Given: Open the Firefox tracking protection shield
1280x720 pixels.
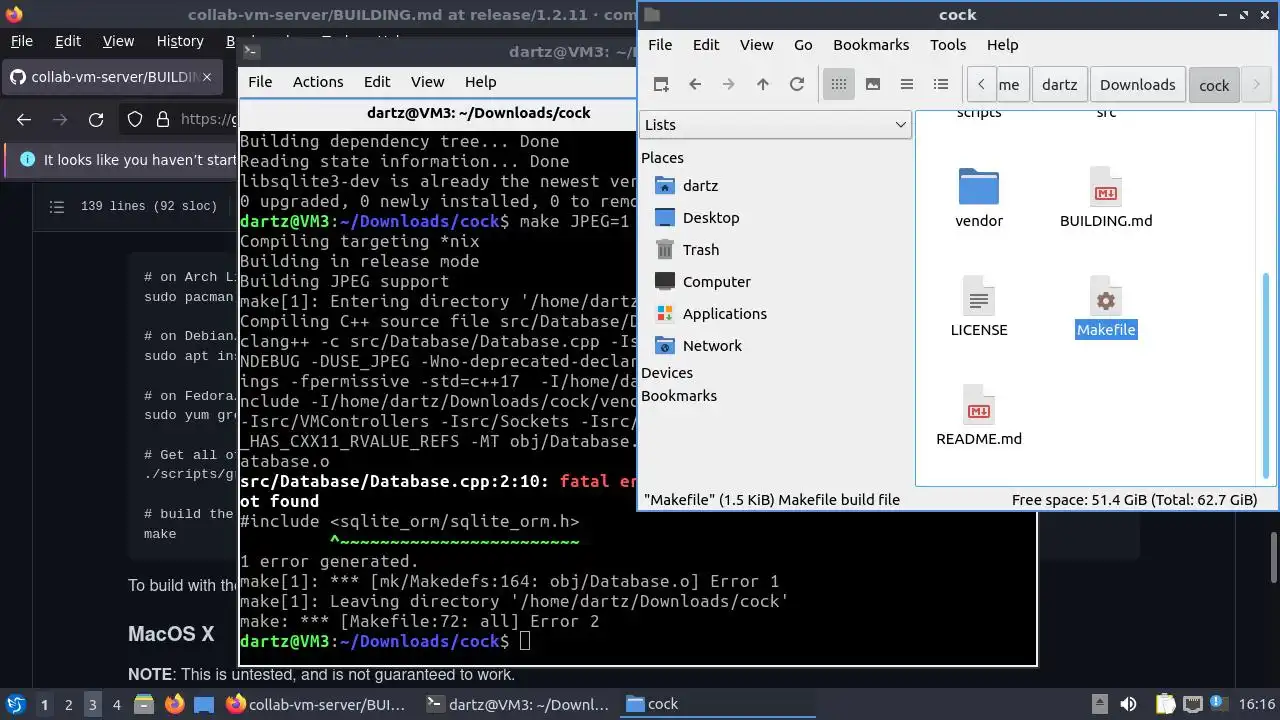Looking at the screenshot, I should point(135,119).
